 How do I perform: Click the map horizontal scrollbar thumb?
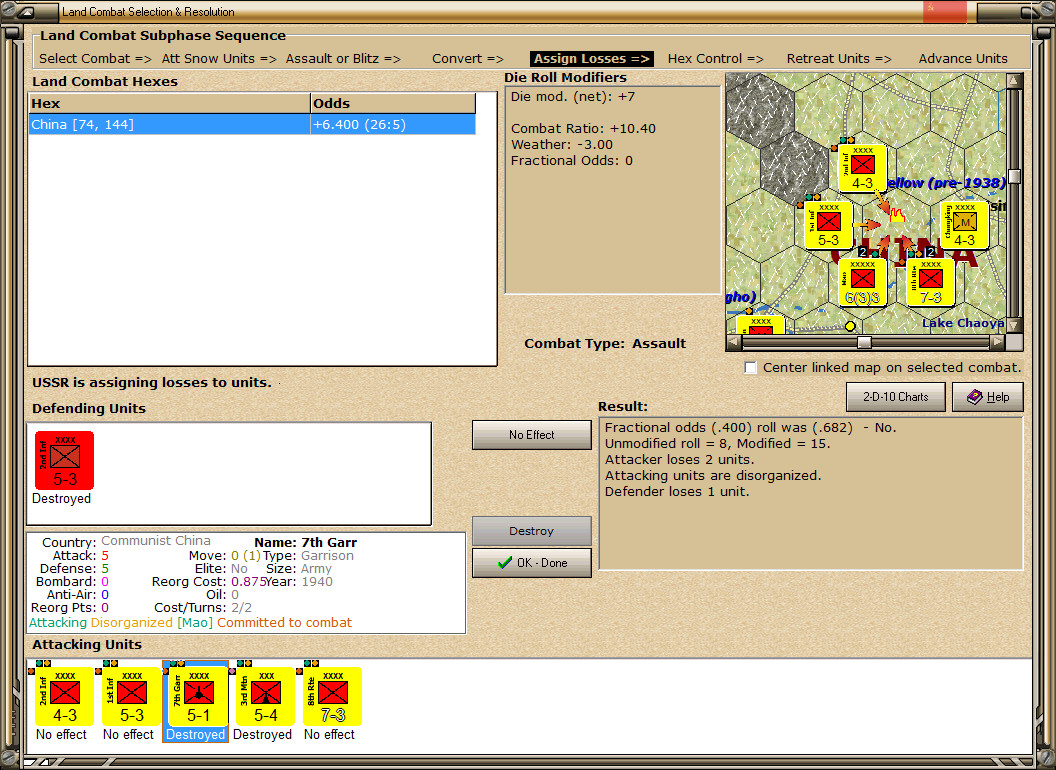pos(864,342)
